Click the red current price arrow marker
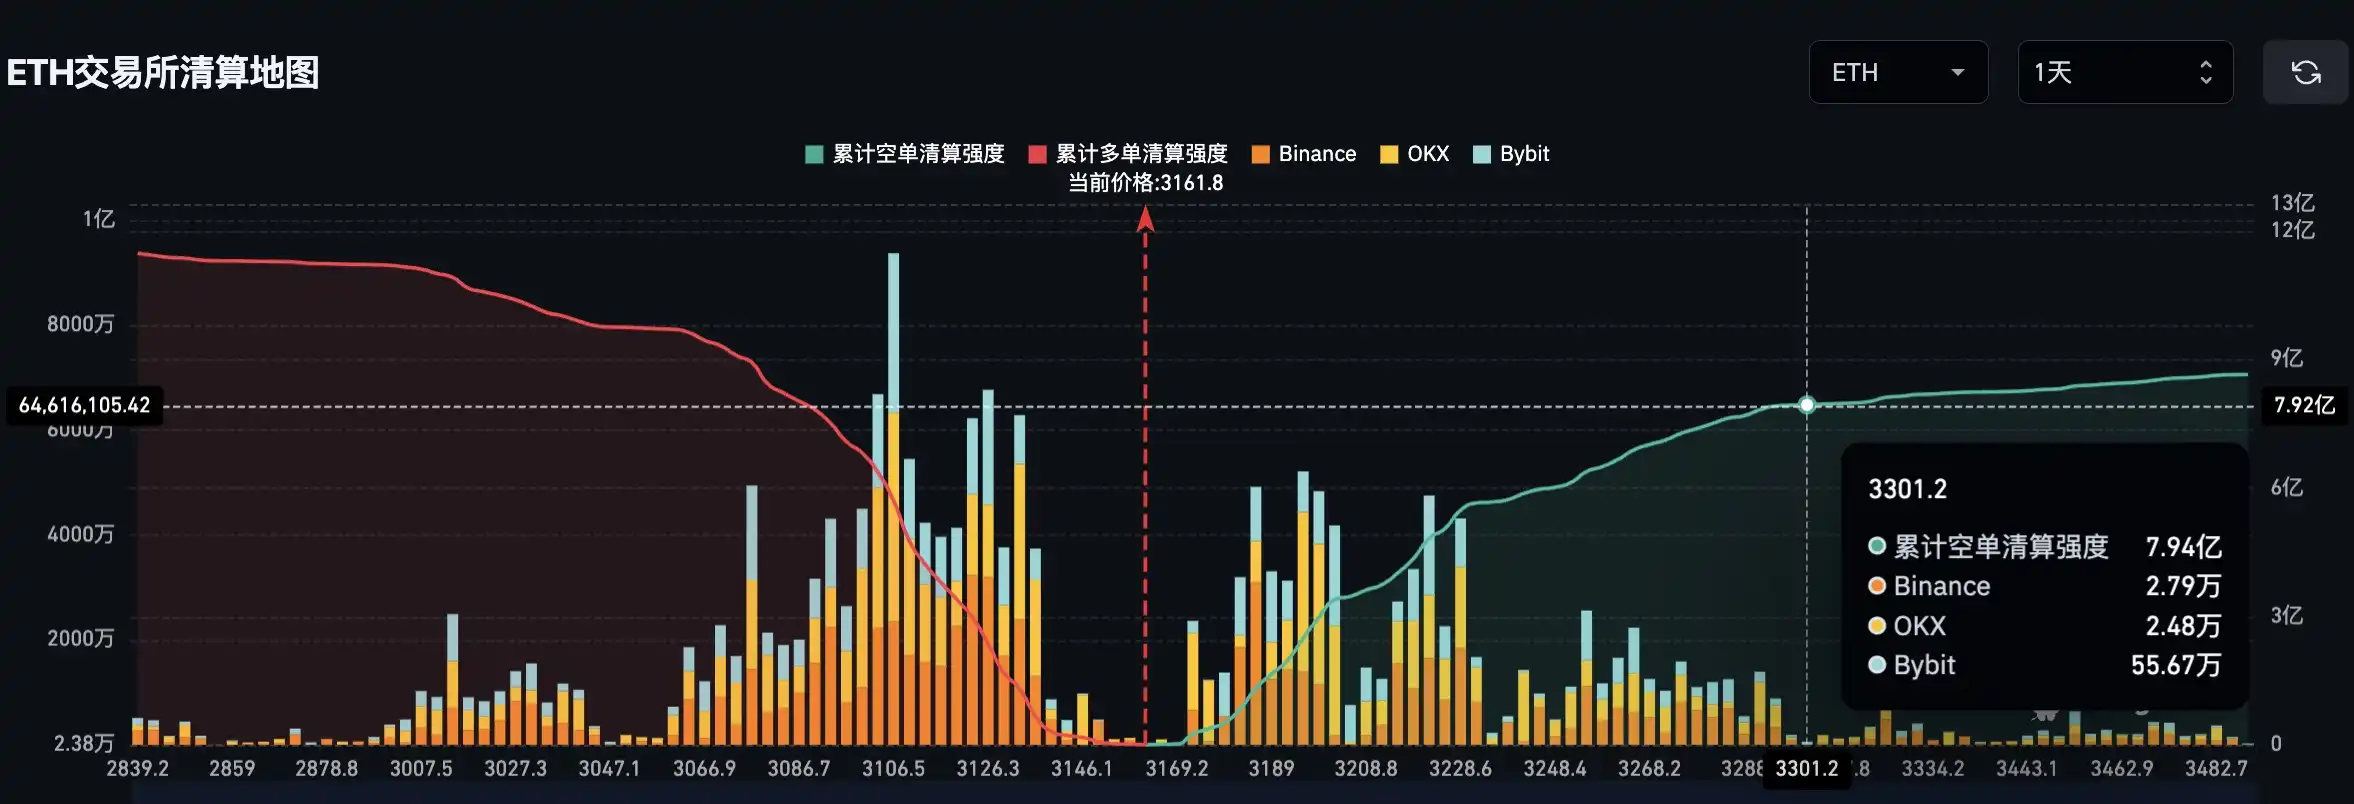Image resolution: width=2354 pixels, height=804 pixels. point(1145,218)
